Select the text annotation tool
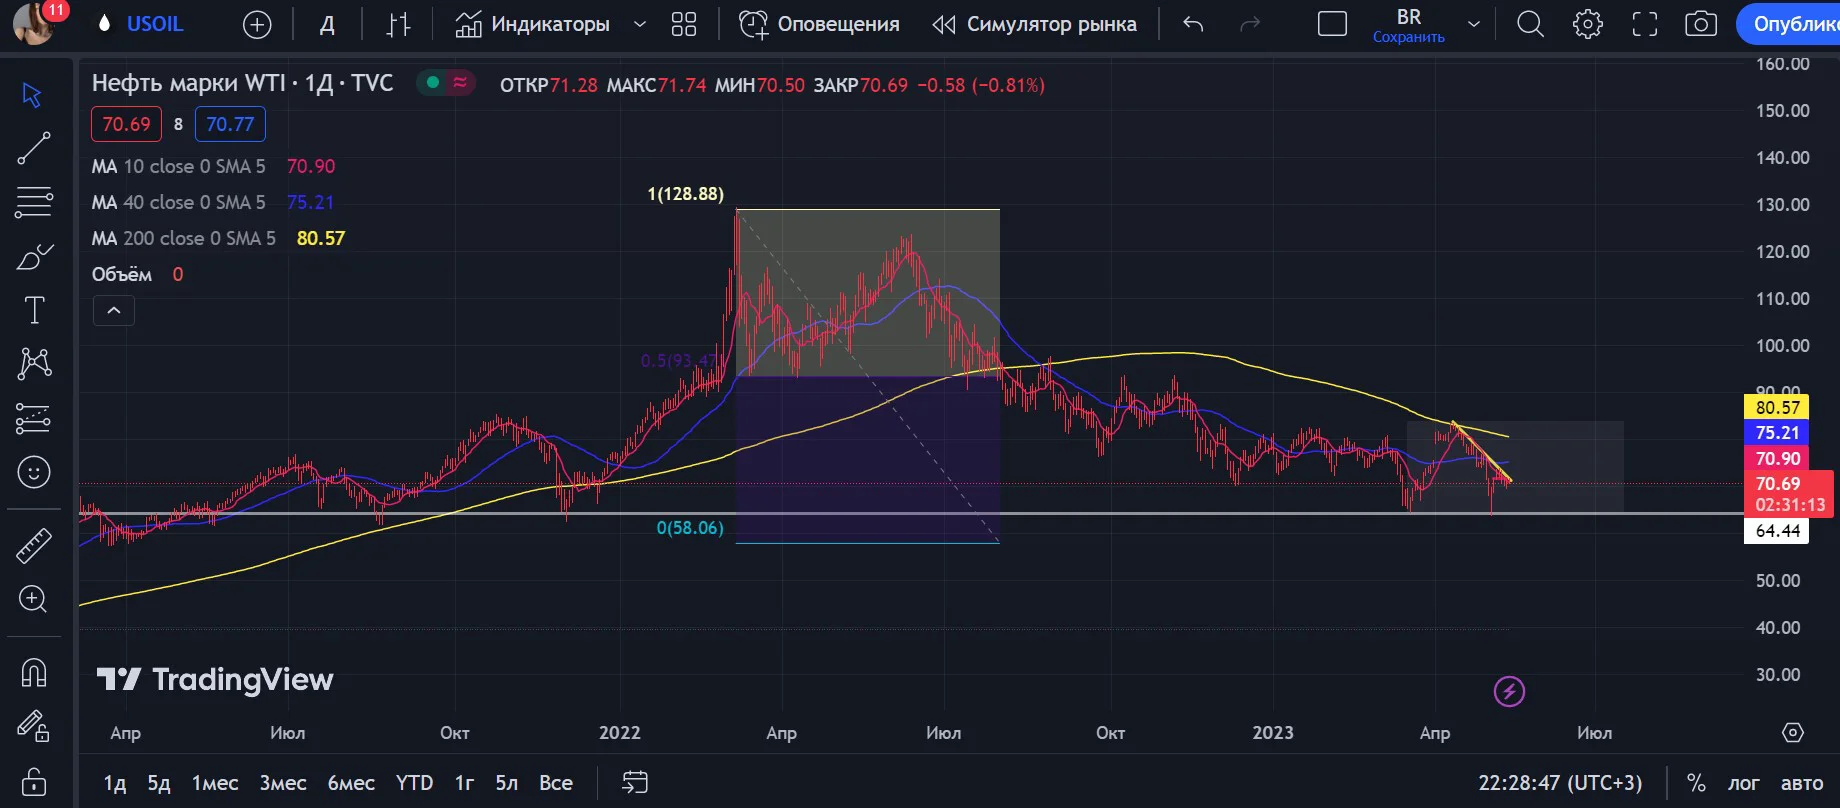This screenshot has width=1840, height=808. tap(33, 310)
